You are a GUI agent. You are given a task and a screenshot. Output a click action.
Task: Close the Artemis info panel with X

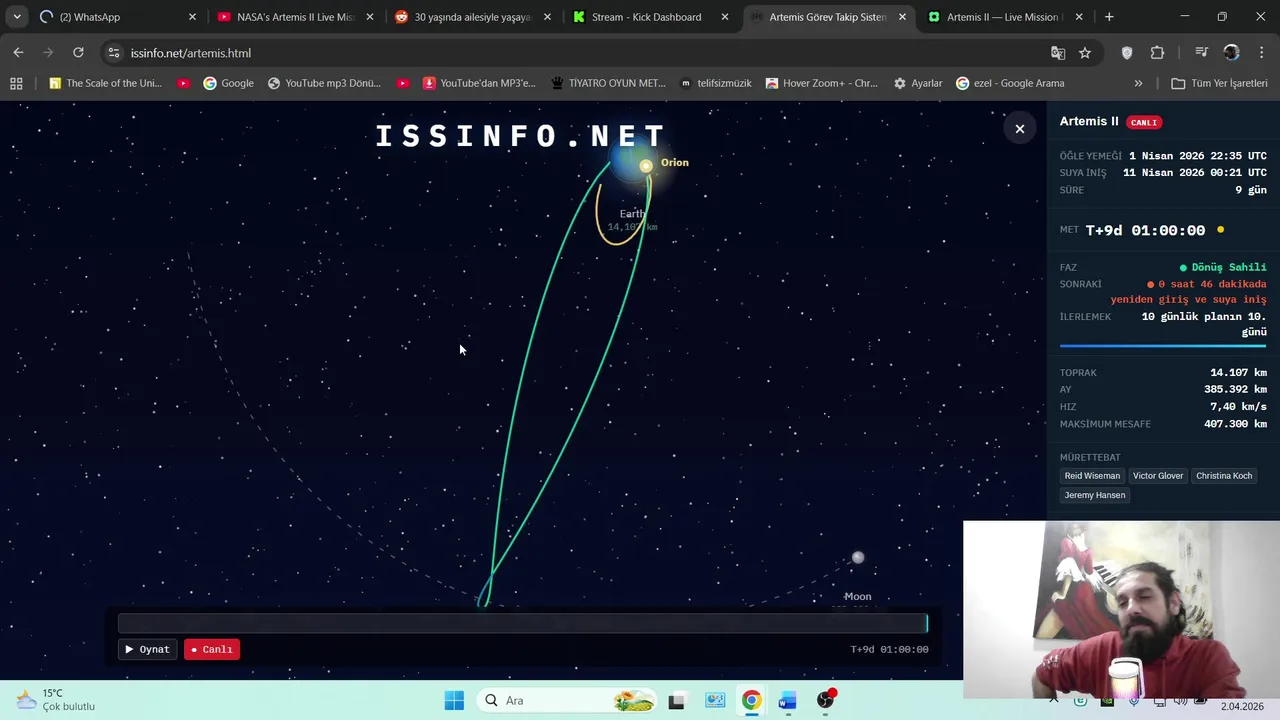click(1019, 129)
